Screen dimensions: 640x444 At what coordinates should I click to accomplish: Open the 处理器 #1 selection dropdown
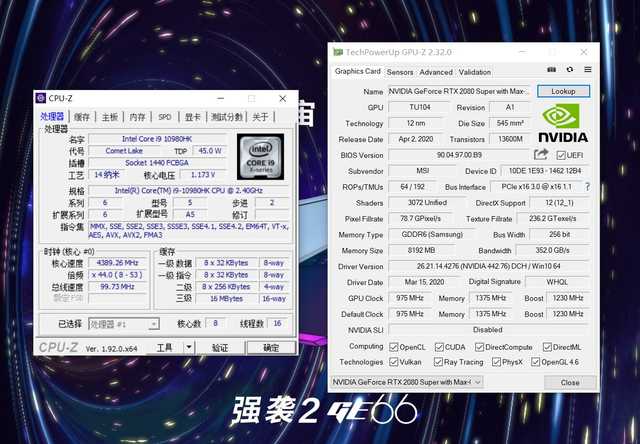coord(124,324)
